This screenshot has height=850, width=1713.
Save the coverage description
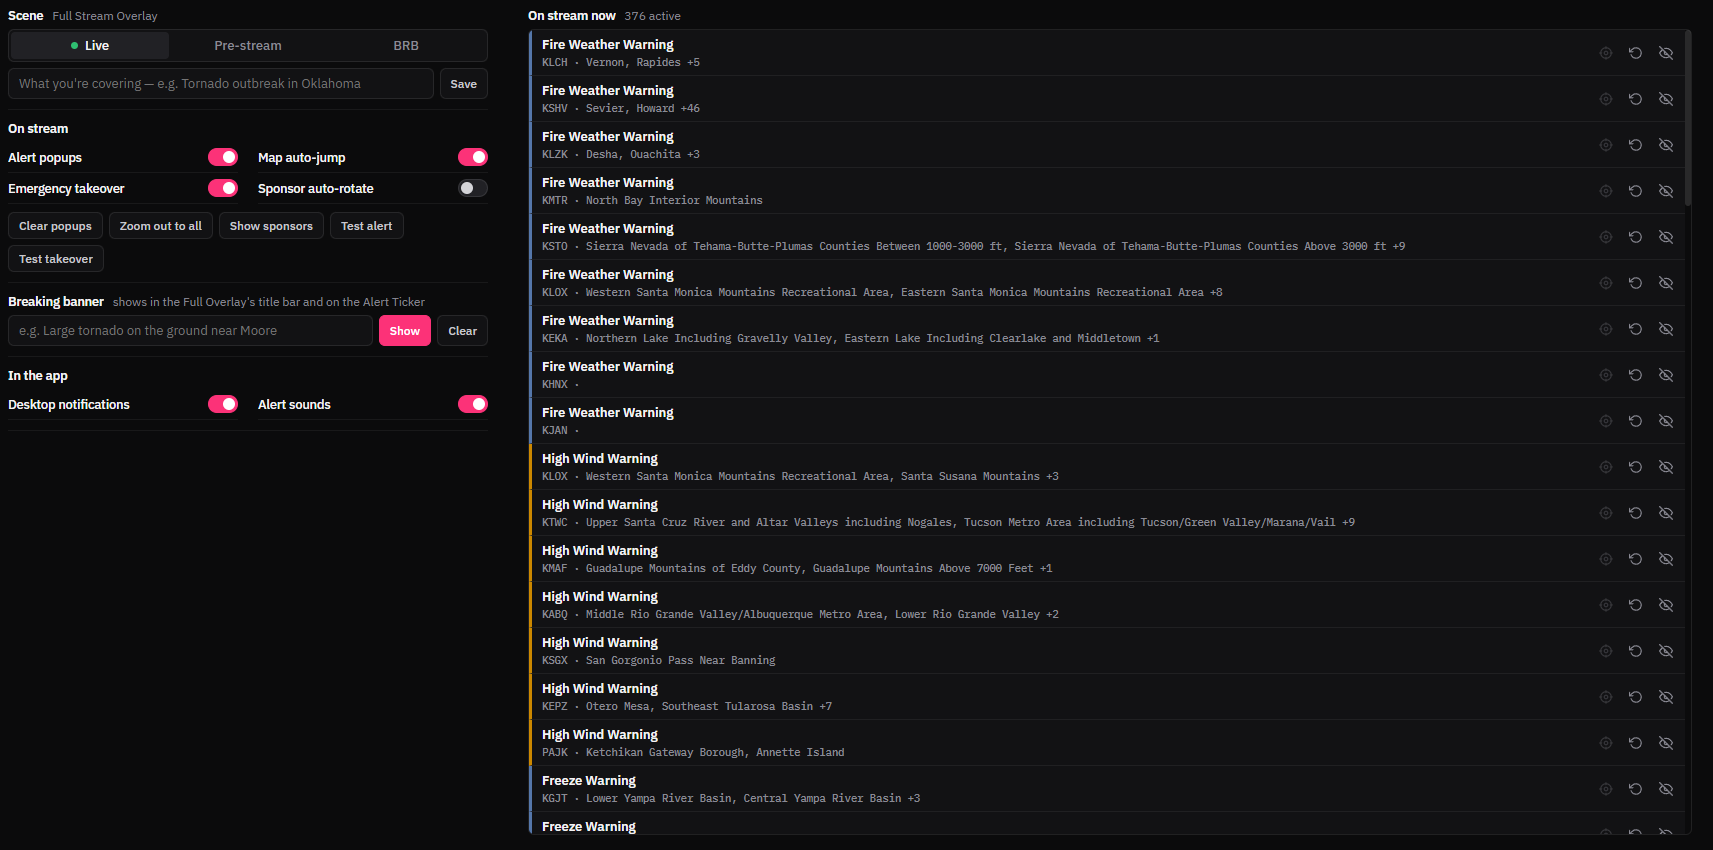(464, 84)
